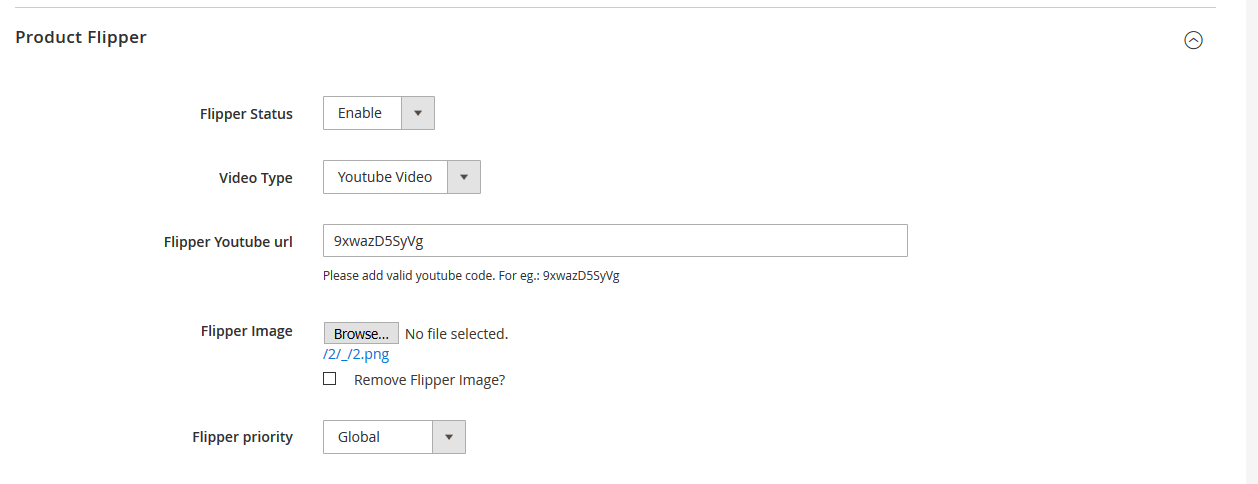Click the Video Type dropdown arrow
The width and height of the screenshot is (1258, 484).
(x=463, y=177)
